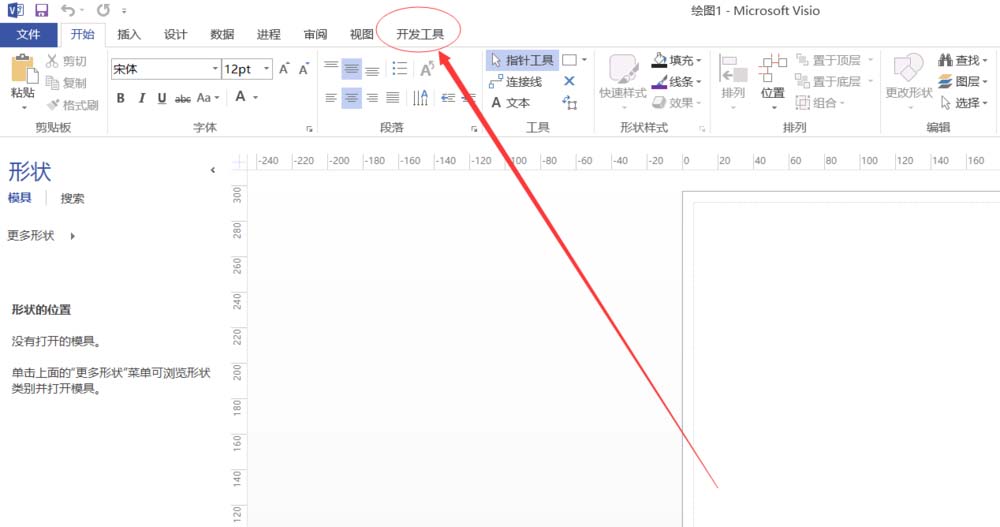1000x527 pixels.
Task: Open the Effects (效果) dropdown
Action: click(x=677, y=103)
